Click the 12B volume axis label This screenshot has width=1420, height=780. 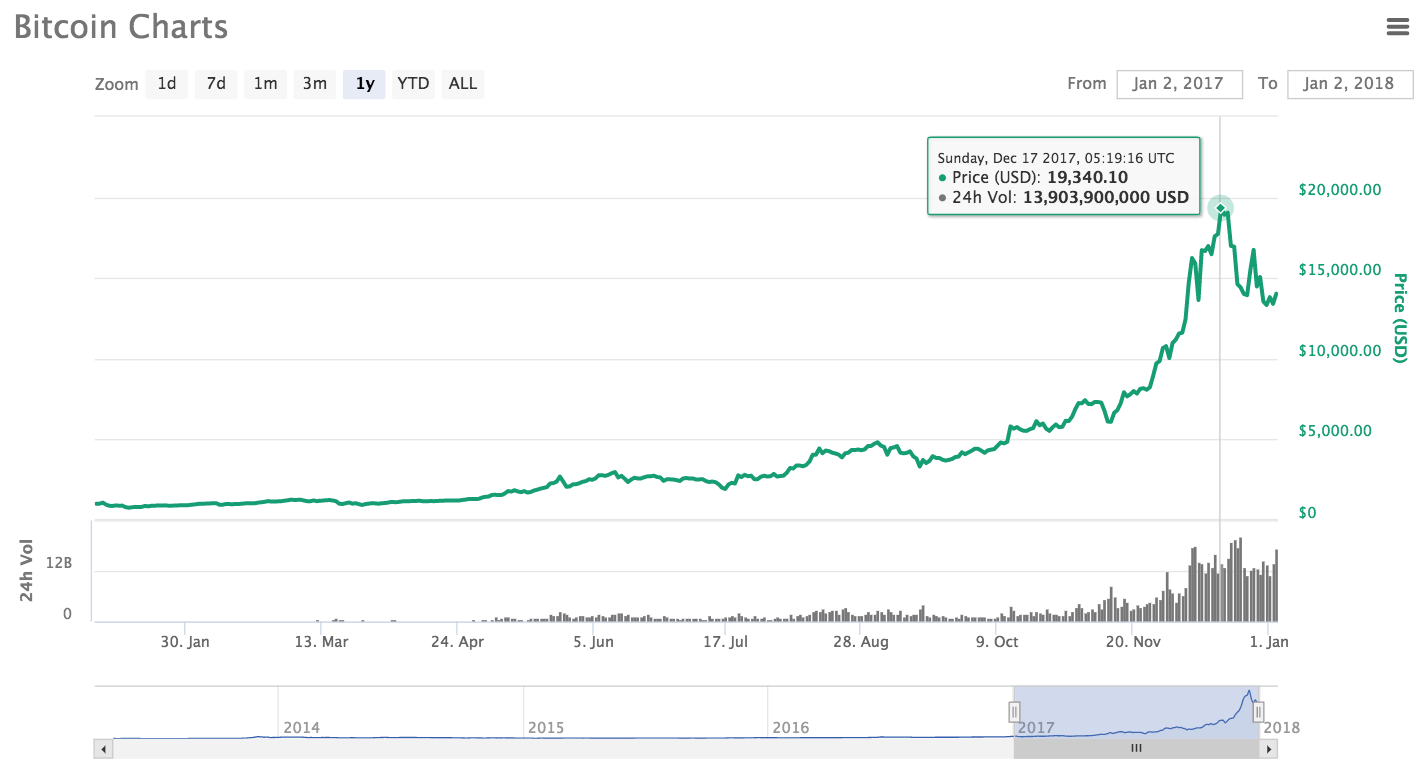click(x=61, y=563)
